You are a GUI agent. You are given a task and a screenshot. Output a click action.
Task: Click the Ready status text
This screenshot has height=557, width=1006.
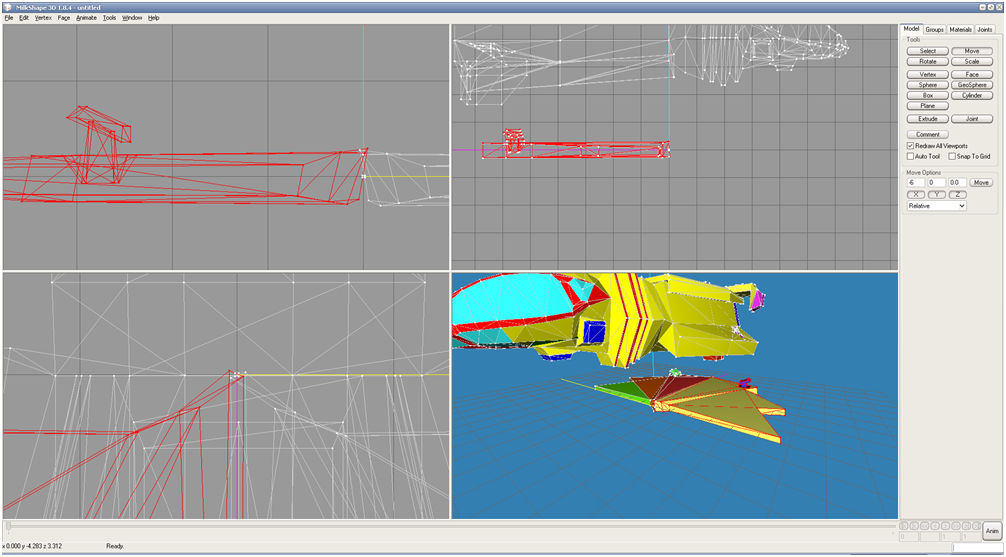tap(115, 547)
